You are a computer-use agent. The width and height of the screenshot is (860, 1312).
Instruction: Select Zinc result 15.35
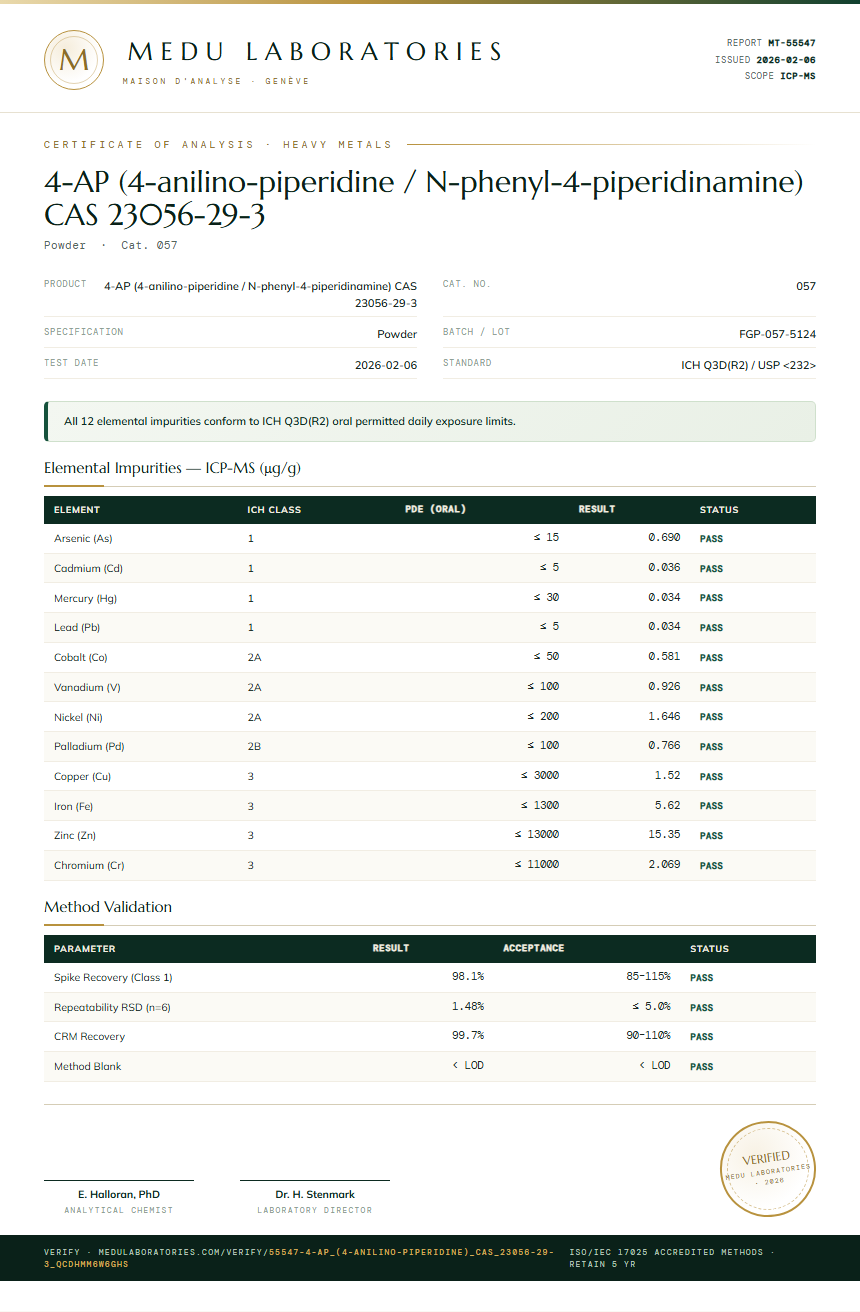(664, 835)
